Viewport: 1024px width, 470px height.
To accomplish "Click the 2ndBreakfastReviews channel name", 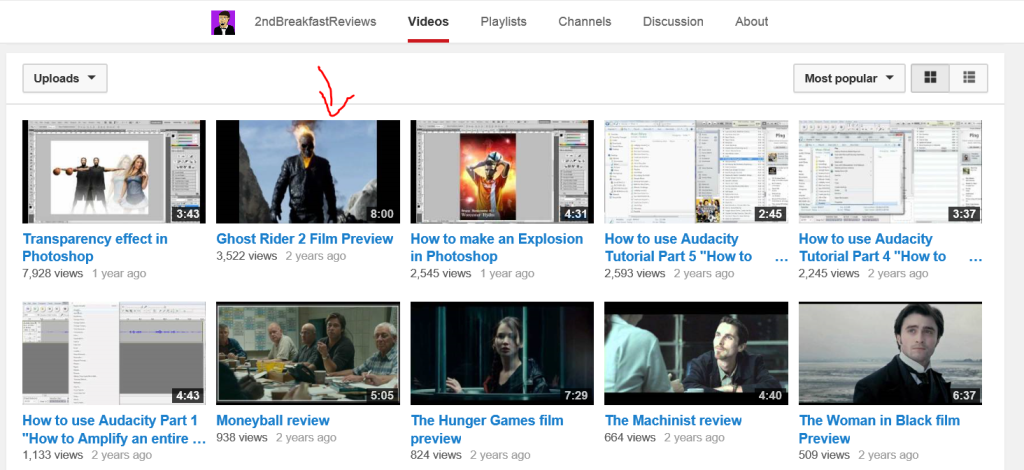I will (315, 22).
